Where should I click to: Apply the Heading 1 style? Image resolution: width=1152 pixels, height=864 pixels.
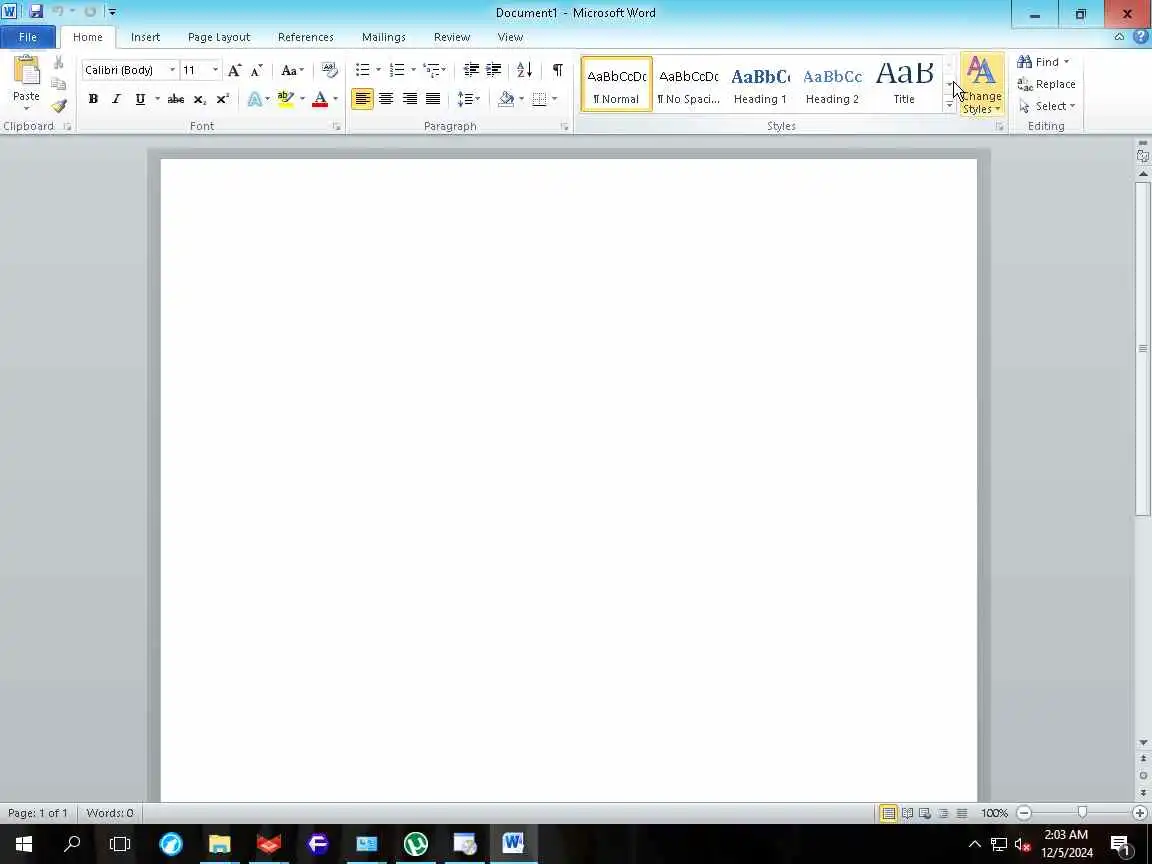760,85
